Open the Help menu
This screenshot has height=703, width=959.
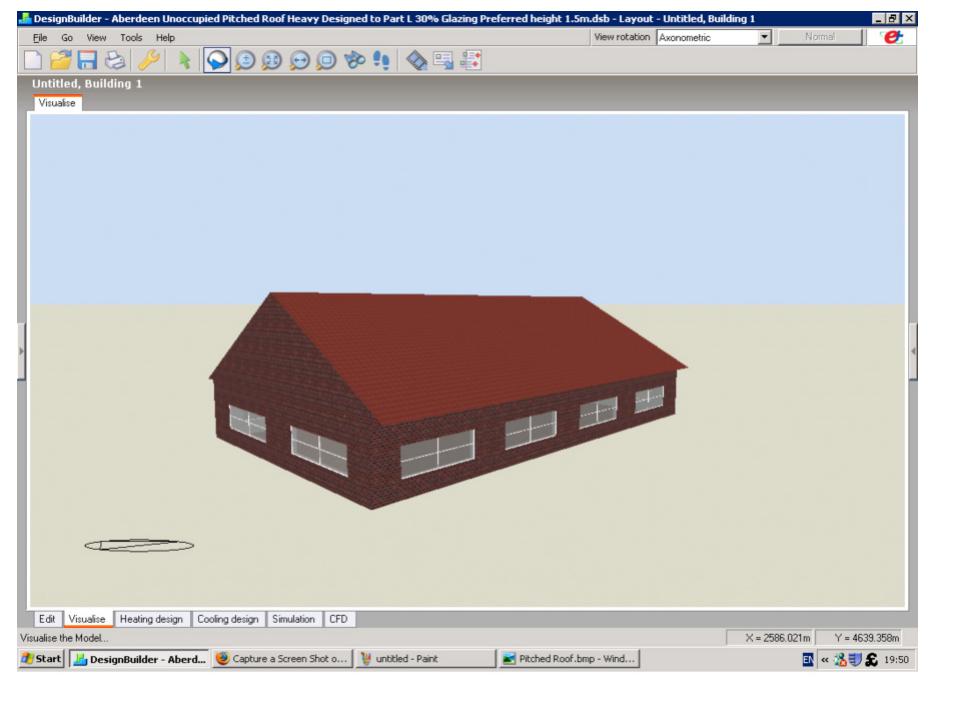[x=165, y=38]
